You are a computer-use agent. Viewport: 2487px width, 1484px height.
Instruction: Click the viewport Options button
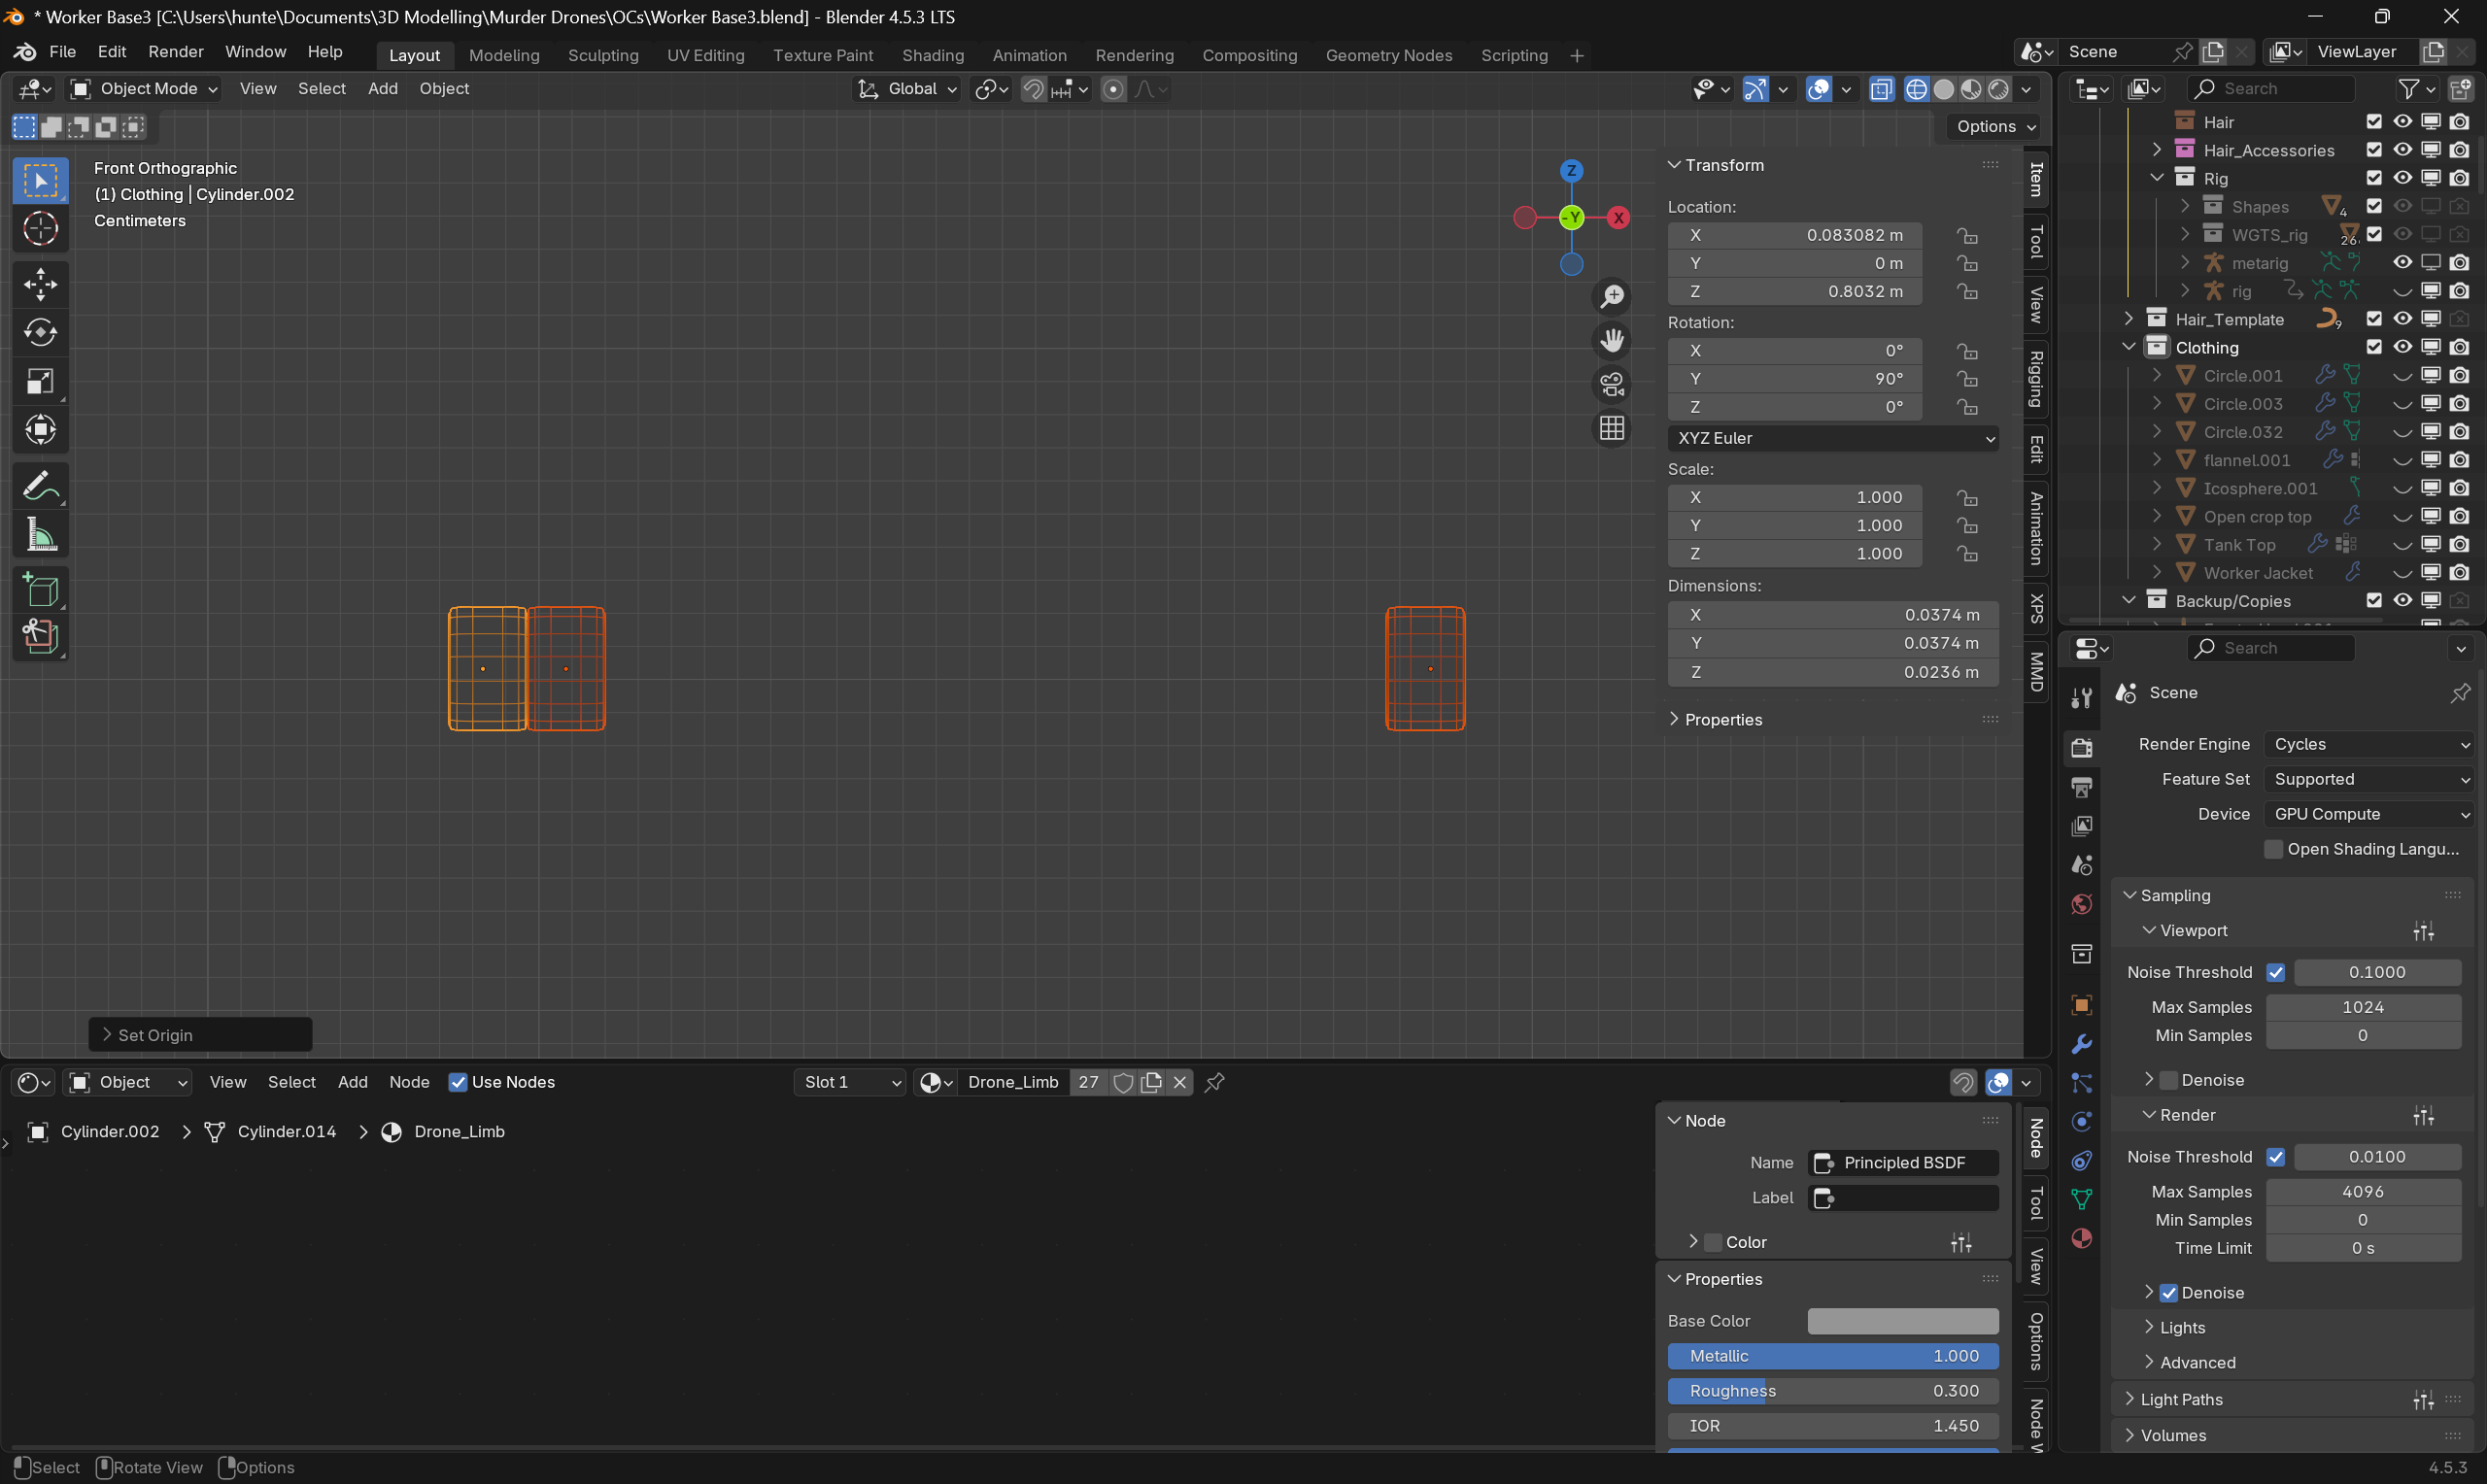pos(1995,126)
